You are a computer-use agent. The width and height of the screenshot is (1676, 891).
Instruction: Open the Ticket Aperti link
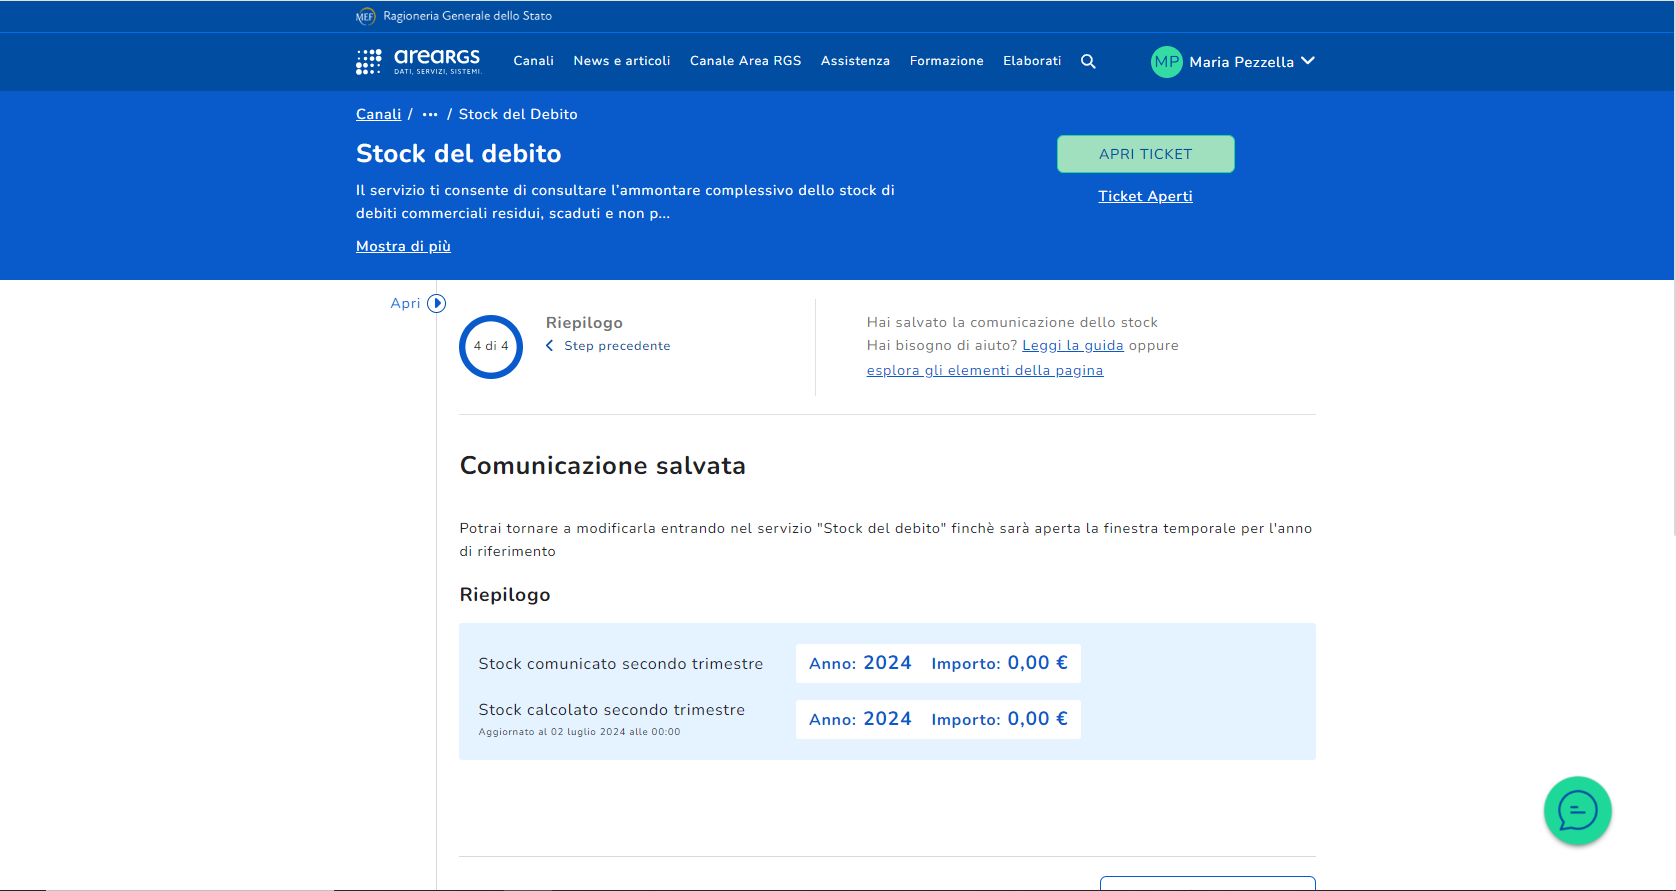[x=1145, y=196]
